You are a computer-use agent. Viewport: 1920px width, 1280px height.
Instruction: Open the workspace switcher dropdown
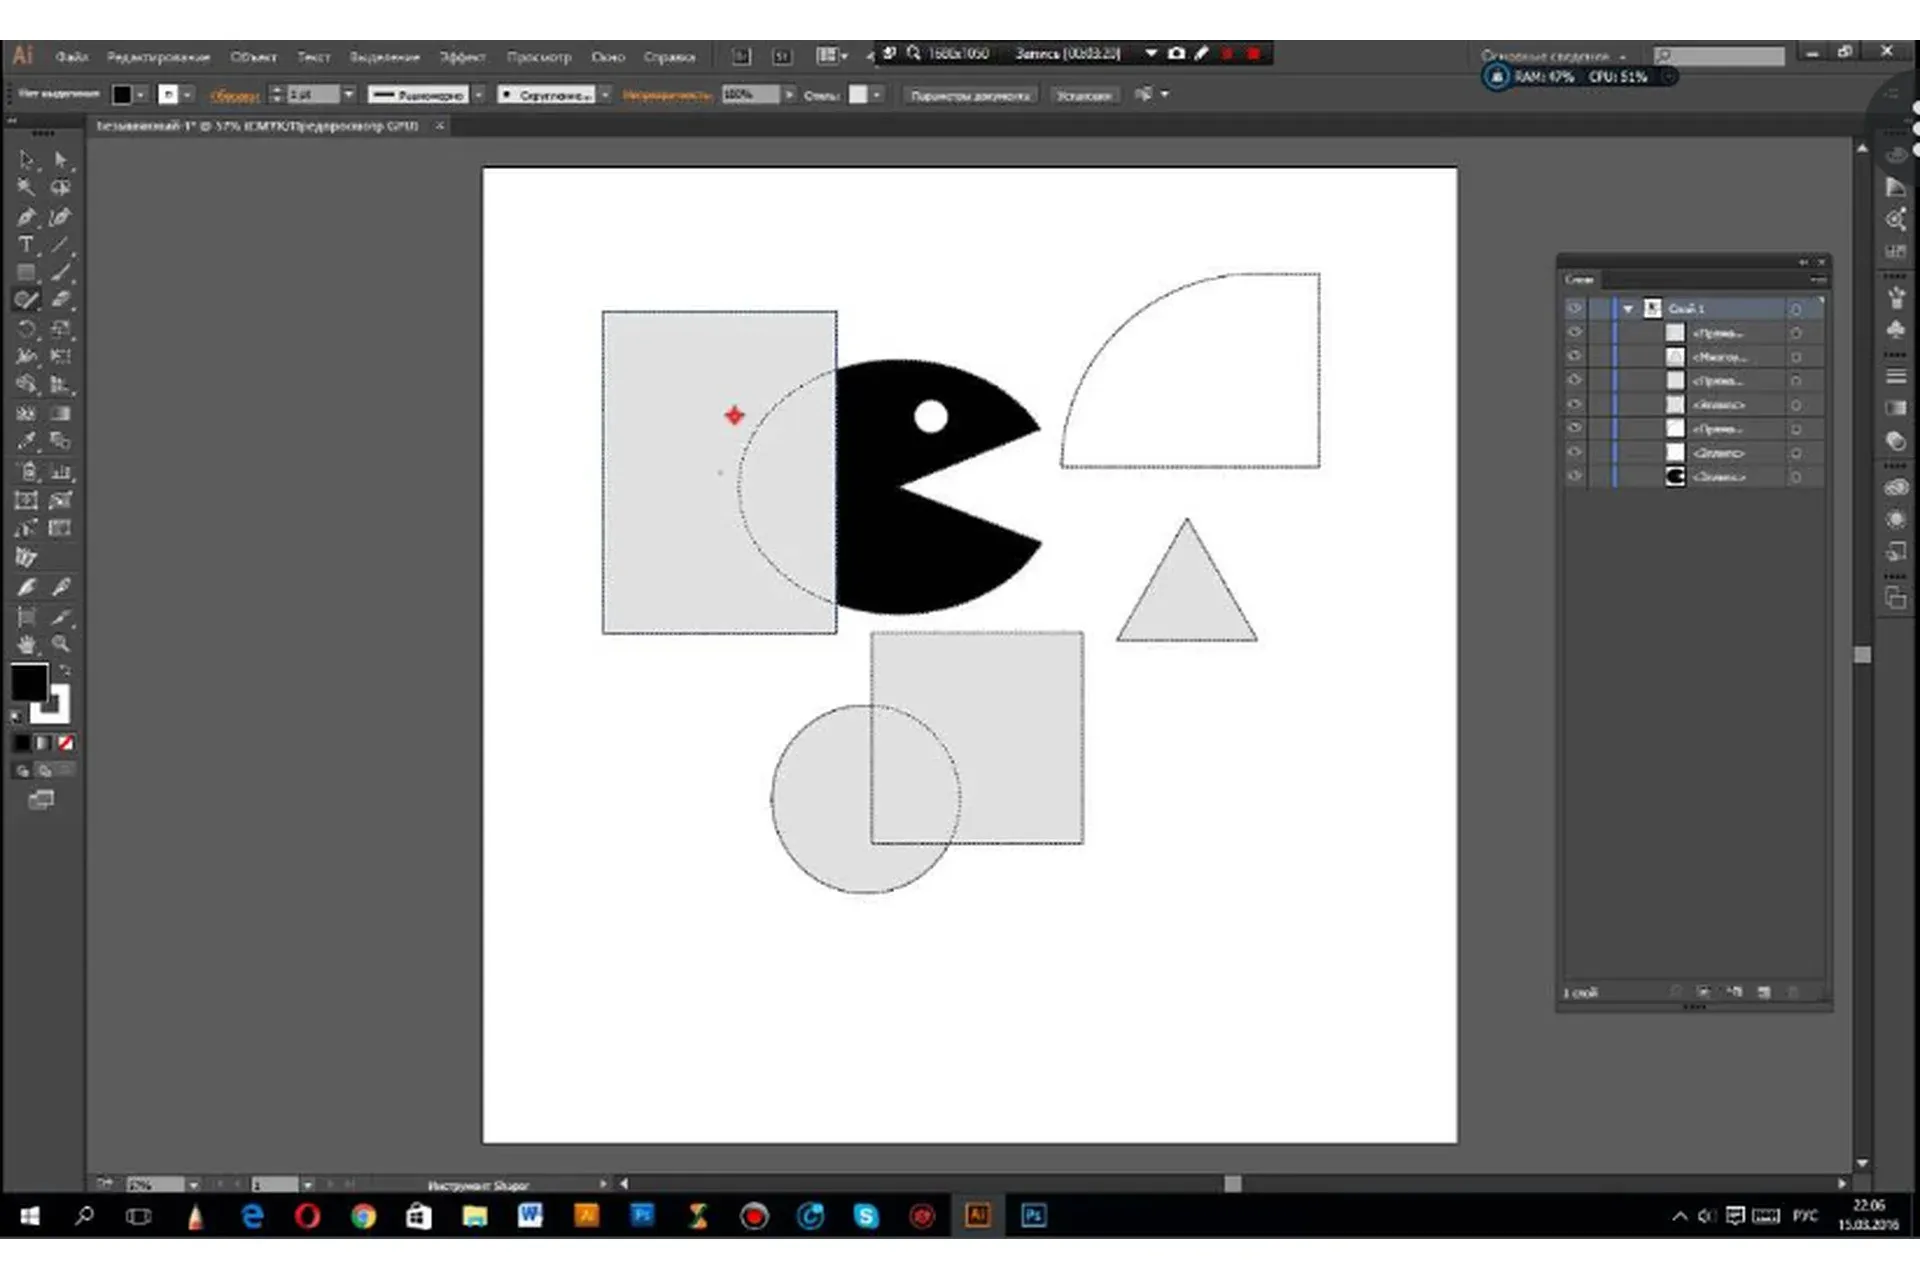pos(1554,57)
